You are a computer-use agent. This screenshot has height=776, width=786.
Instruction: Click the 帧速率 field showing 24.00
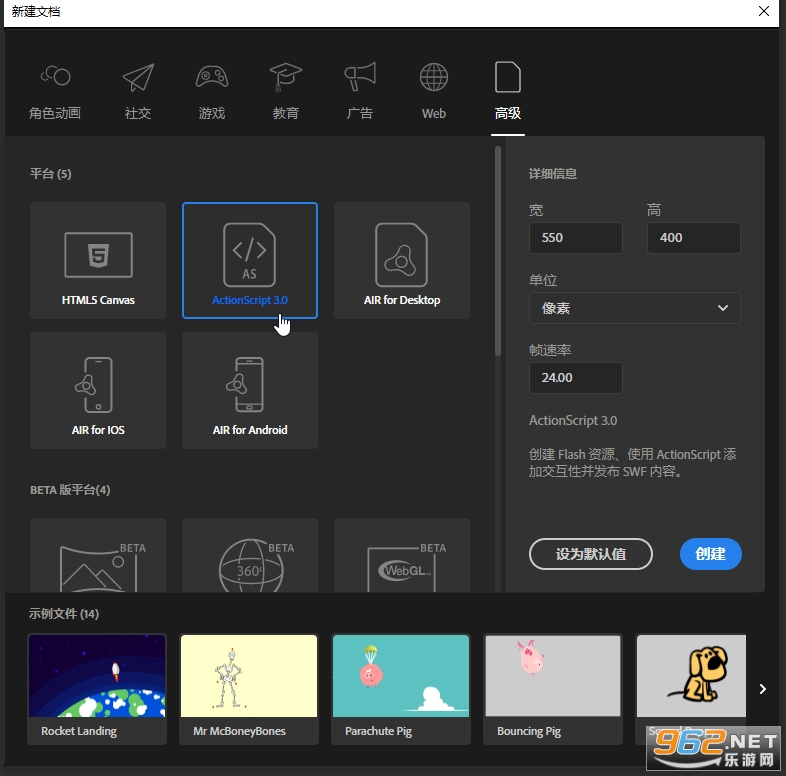pos(575,377)
